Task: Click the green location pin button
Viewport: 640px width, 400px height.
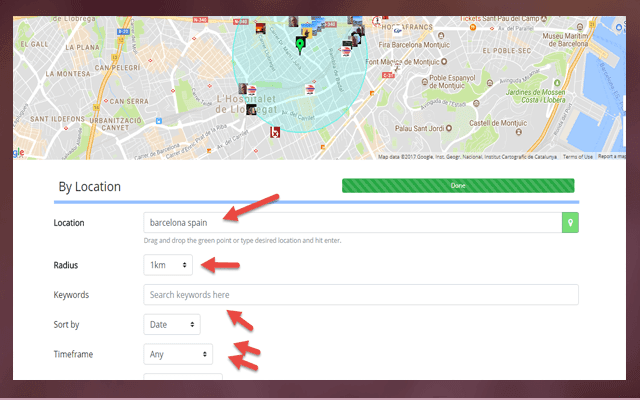Action: 570,222
